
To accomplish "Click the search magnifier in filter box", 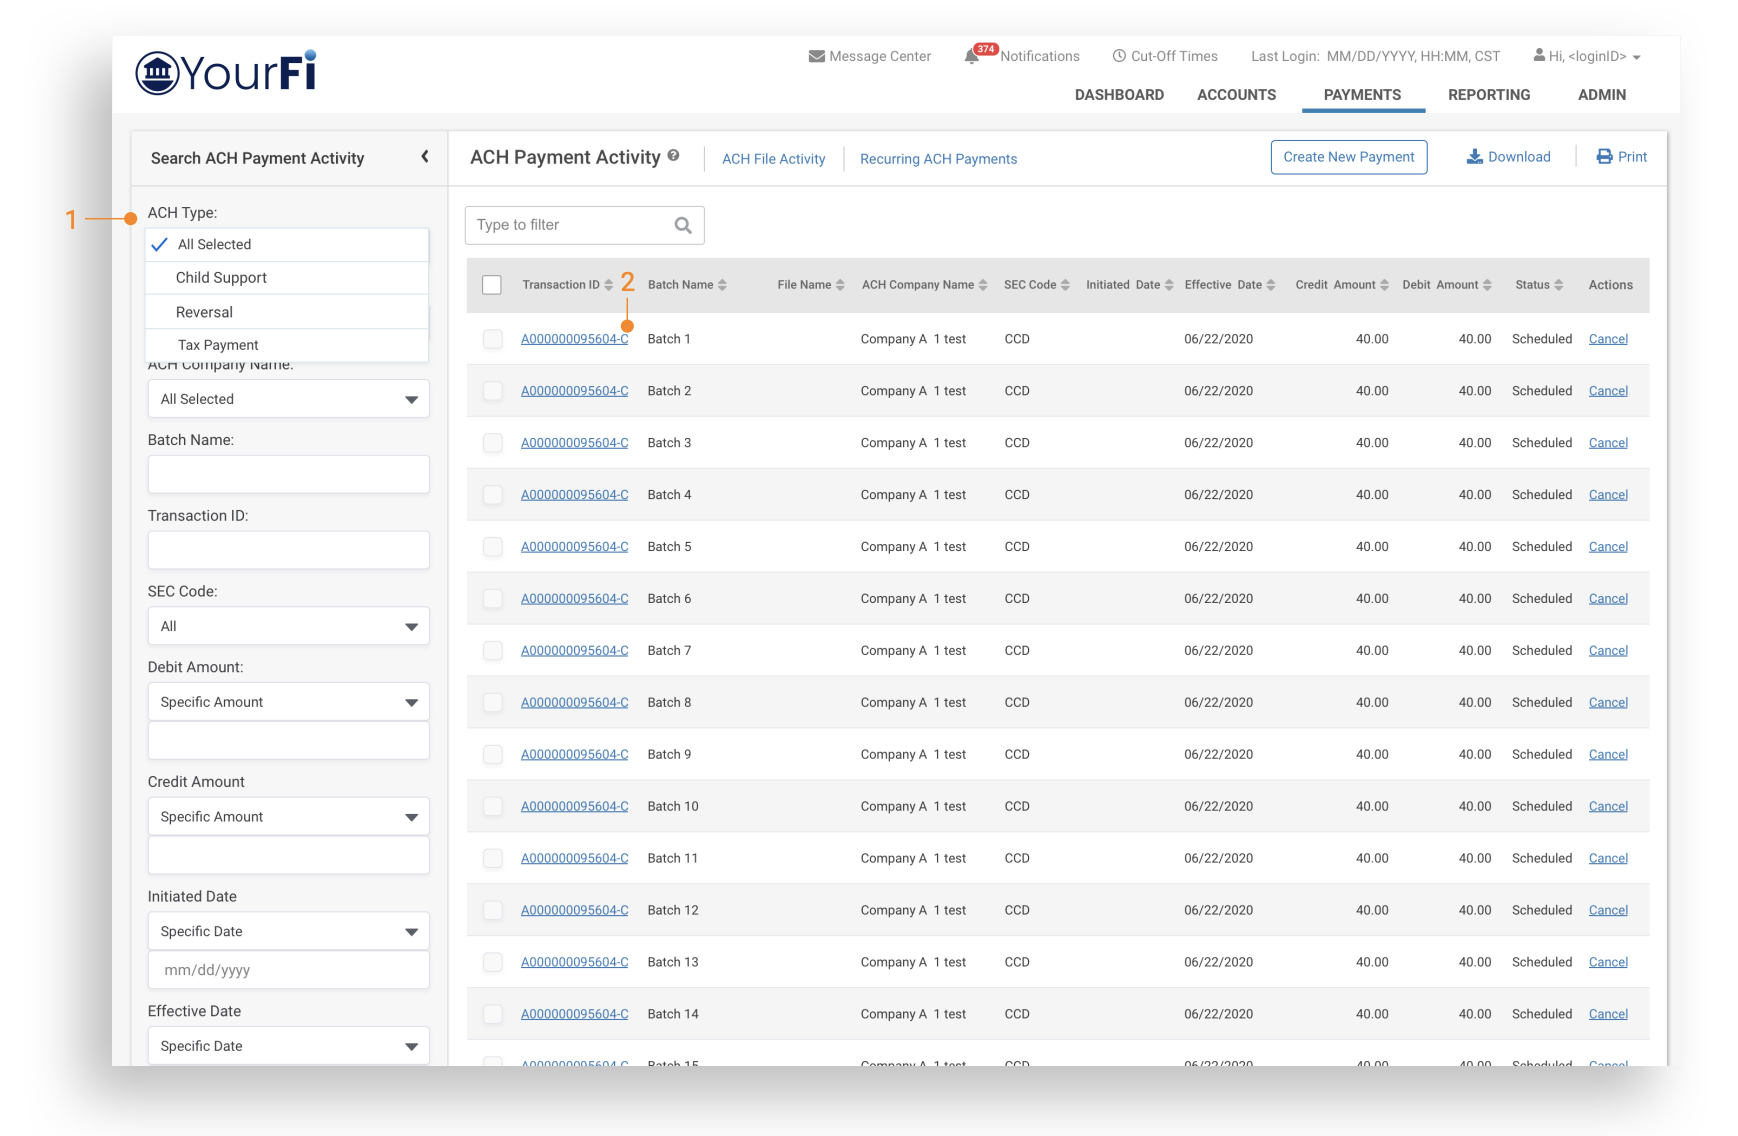I will [x=683, y=226].
